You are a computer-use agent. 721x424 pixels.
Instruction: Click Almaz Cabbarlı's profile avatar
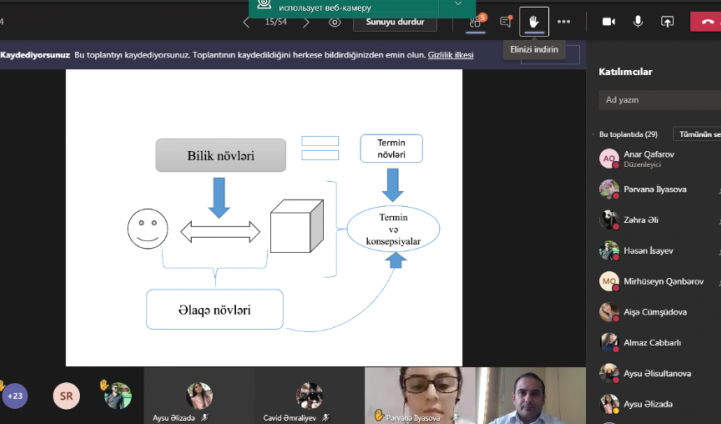click(609, 343)
